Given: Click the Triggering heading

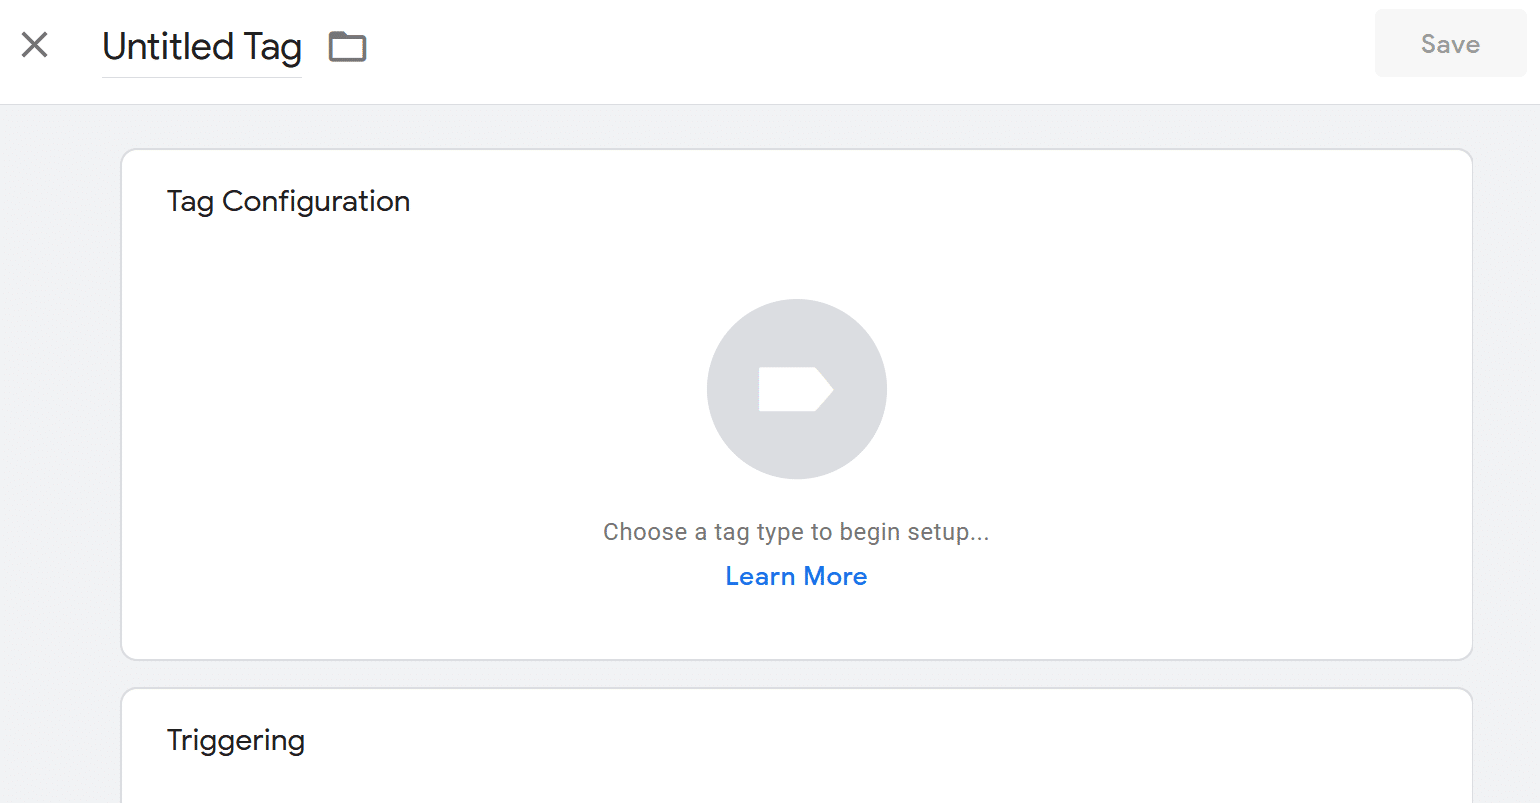Looking at the screenshot, I should 236,741.
